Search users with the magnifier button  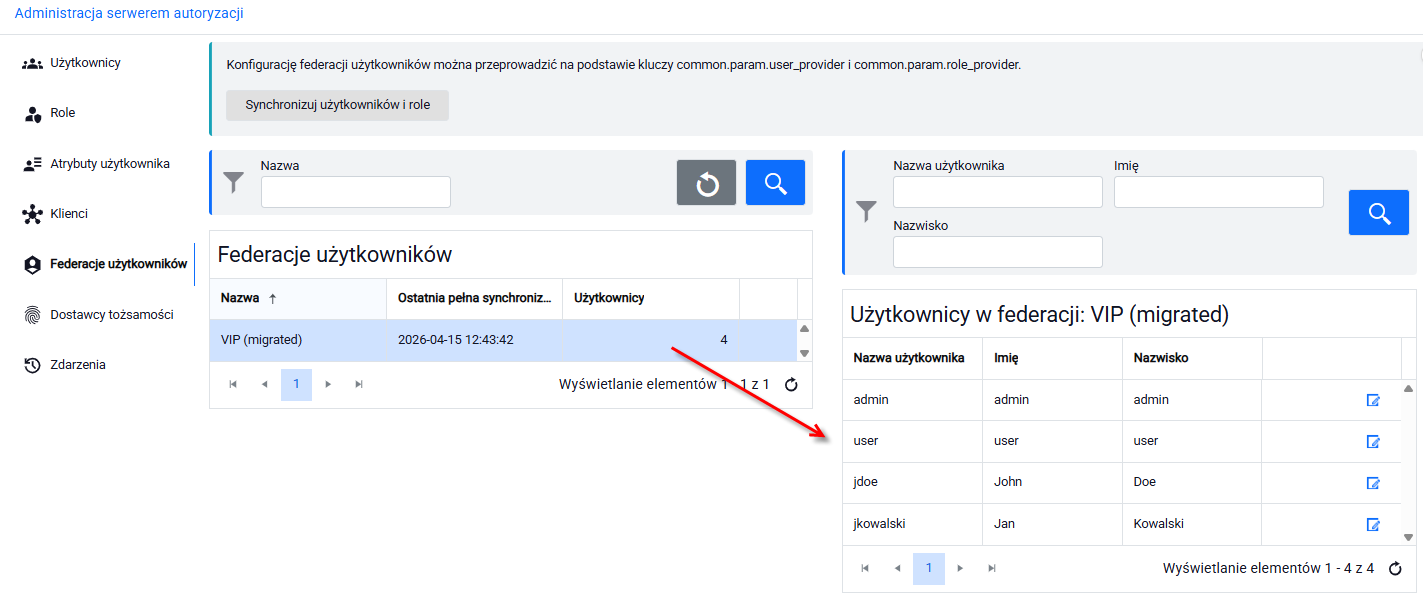click(1379, 213)
